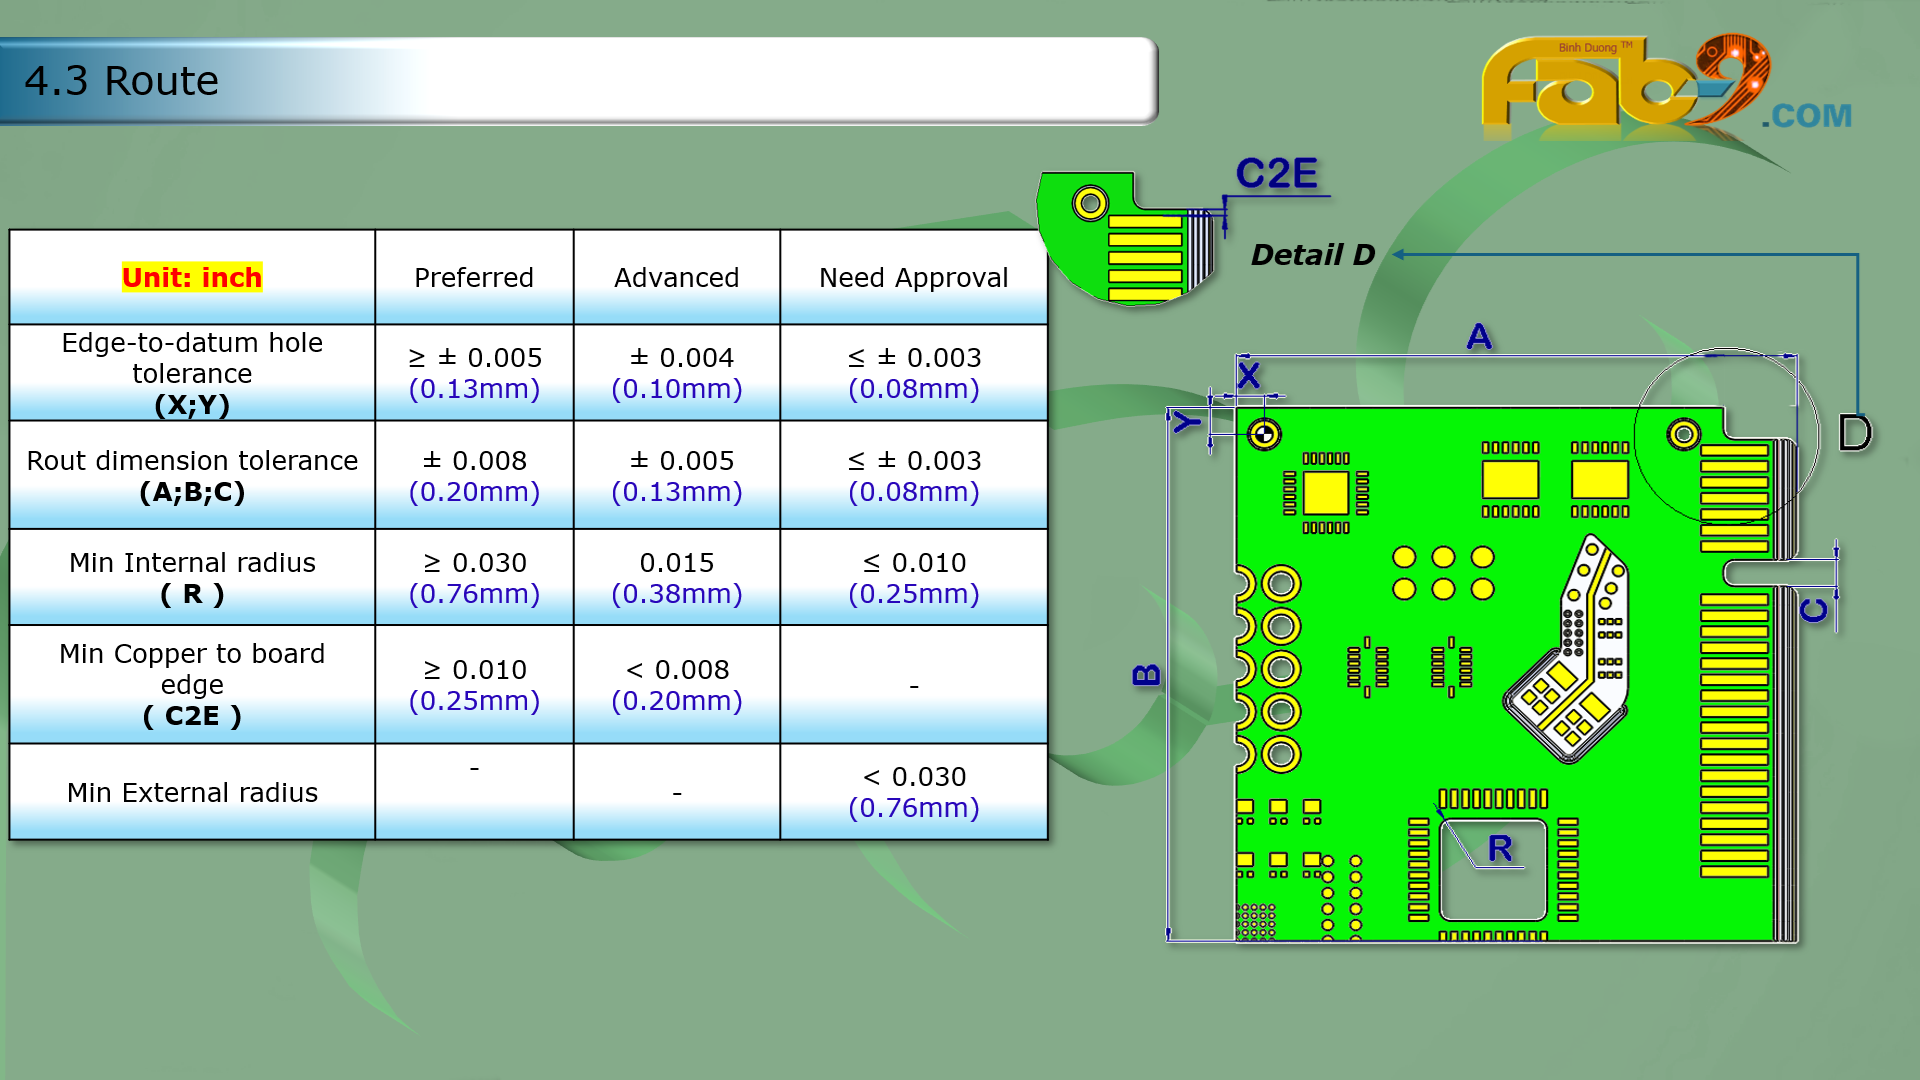Click the 'Need Approval' column header
This screenshot has width=1920, height=1080.
point(913,277)
